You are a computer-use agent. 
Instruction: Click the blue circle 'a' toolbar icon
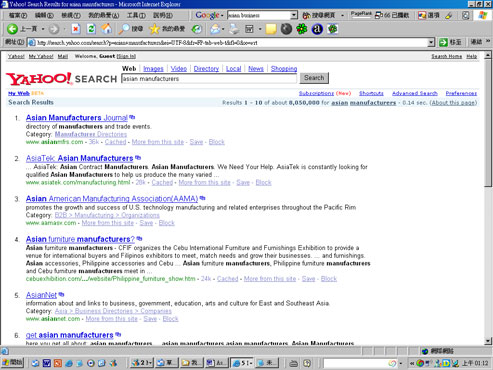317,29
